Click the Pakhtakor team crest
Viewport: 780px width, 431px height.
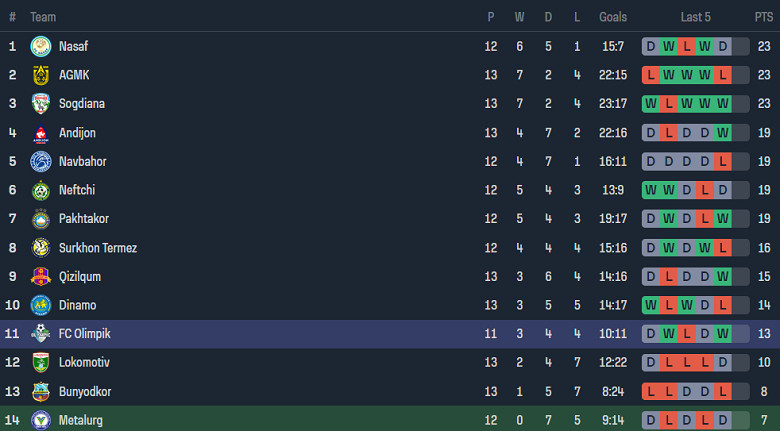click(x=41, y=219)
